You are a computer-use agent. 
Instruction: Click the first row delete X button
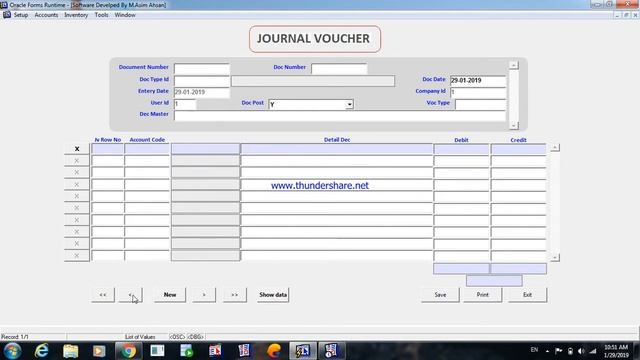[77, 149]
